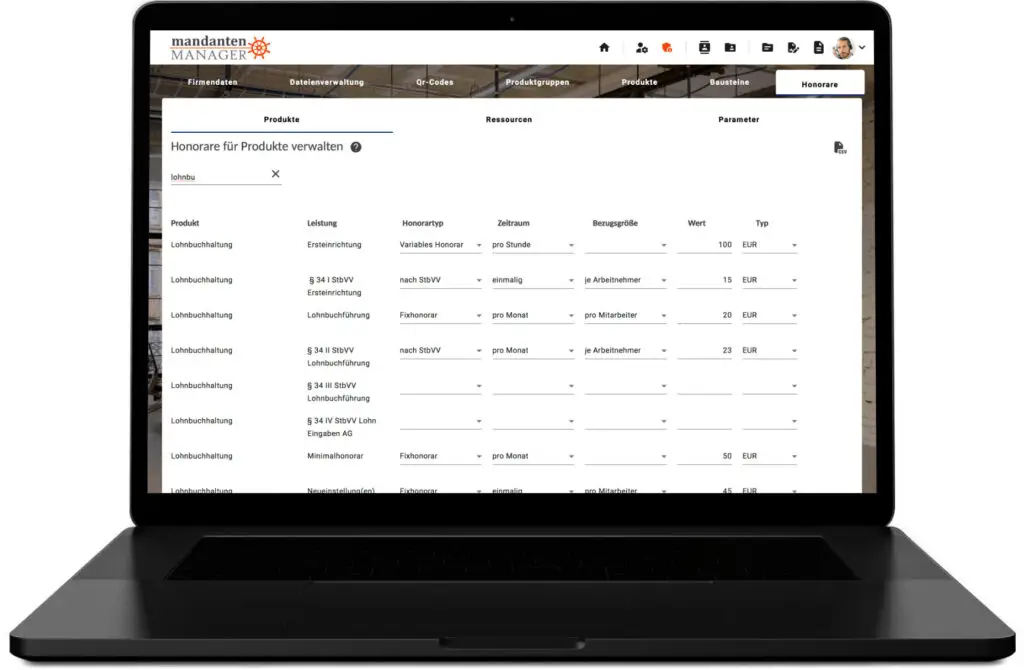Click the Wert field showing 100
1024x670 pixels.
pos(705,245)
